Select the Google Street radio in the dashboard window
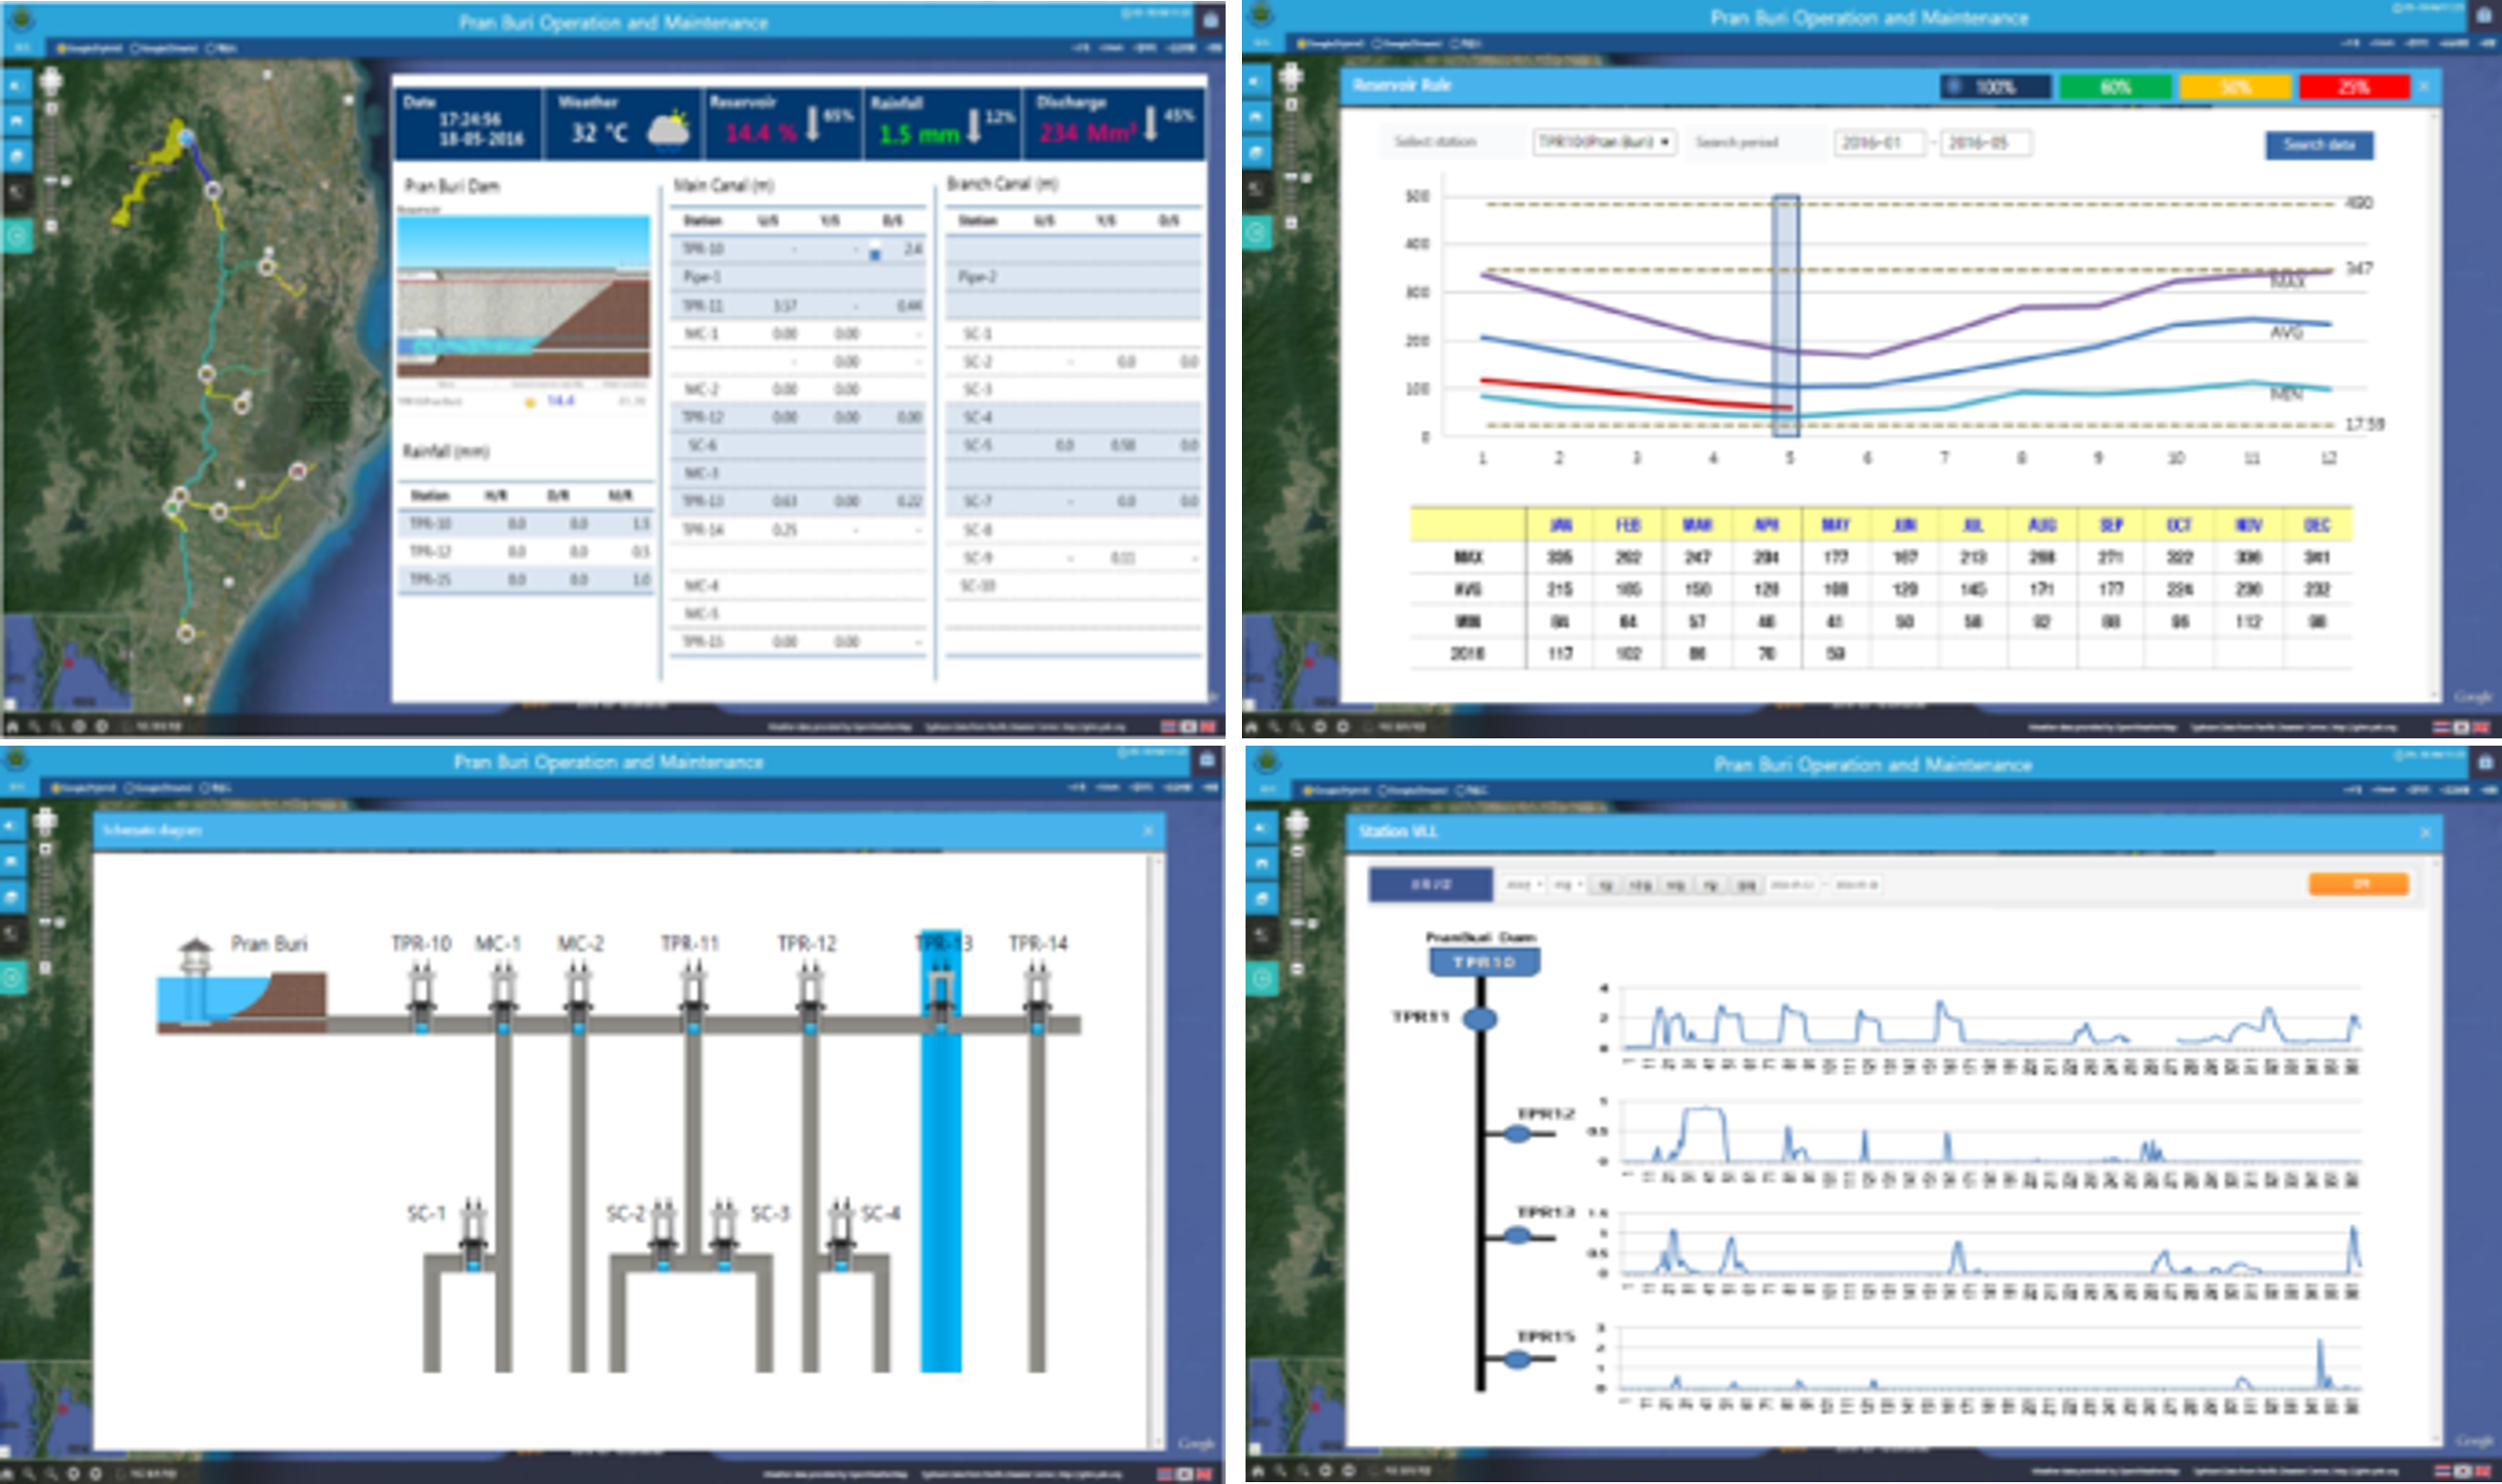Image resolution: width=2502 pixels, height=1484 pixels. coord(136,47)
